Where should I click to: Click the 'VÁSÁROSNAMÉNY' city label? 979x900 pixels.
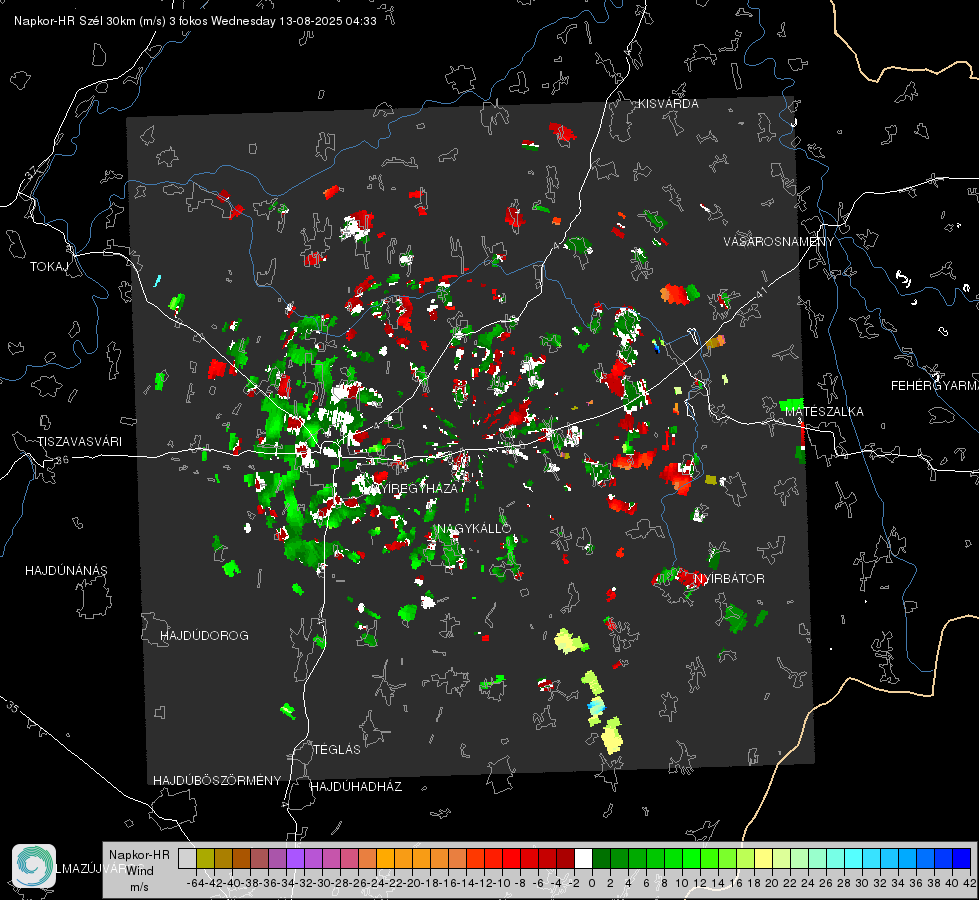779,242
